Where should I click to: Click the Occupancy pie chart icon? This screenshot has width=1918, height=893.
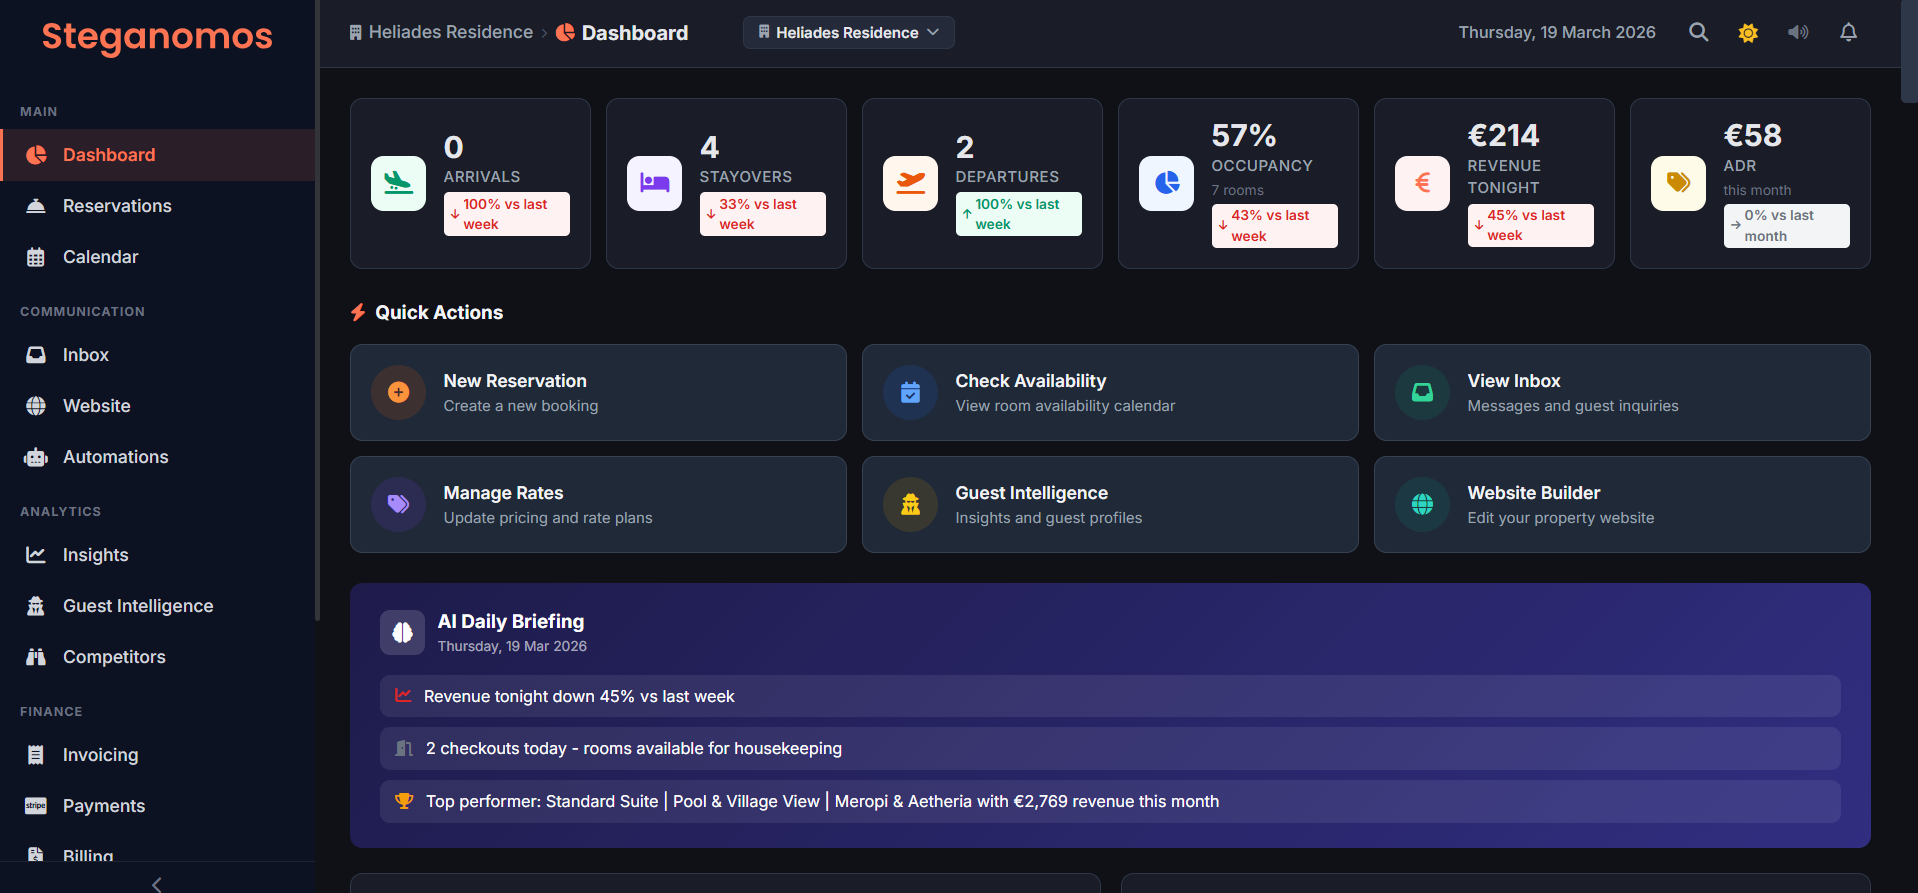pos(1166,183)
